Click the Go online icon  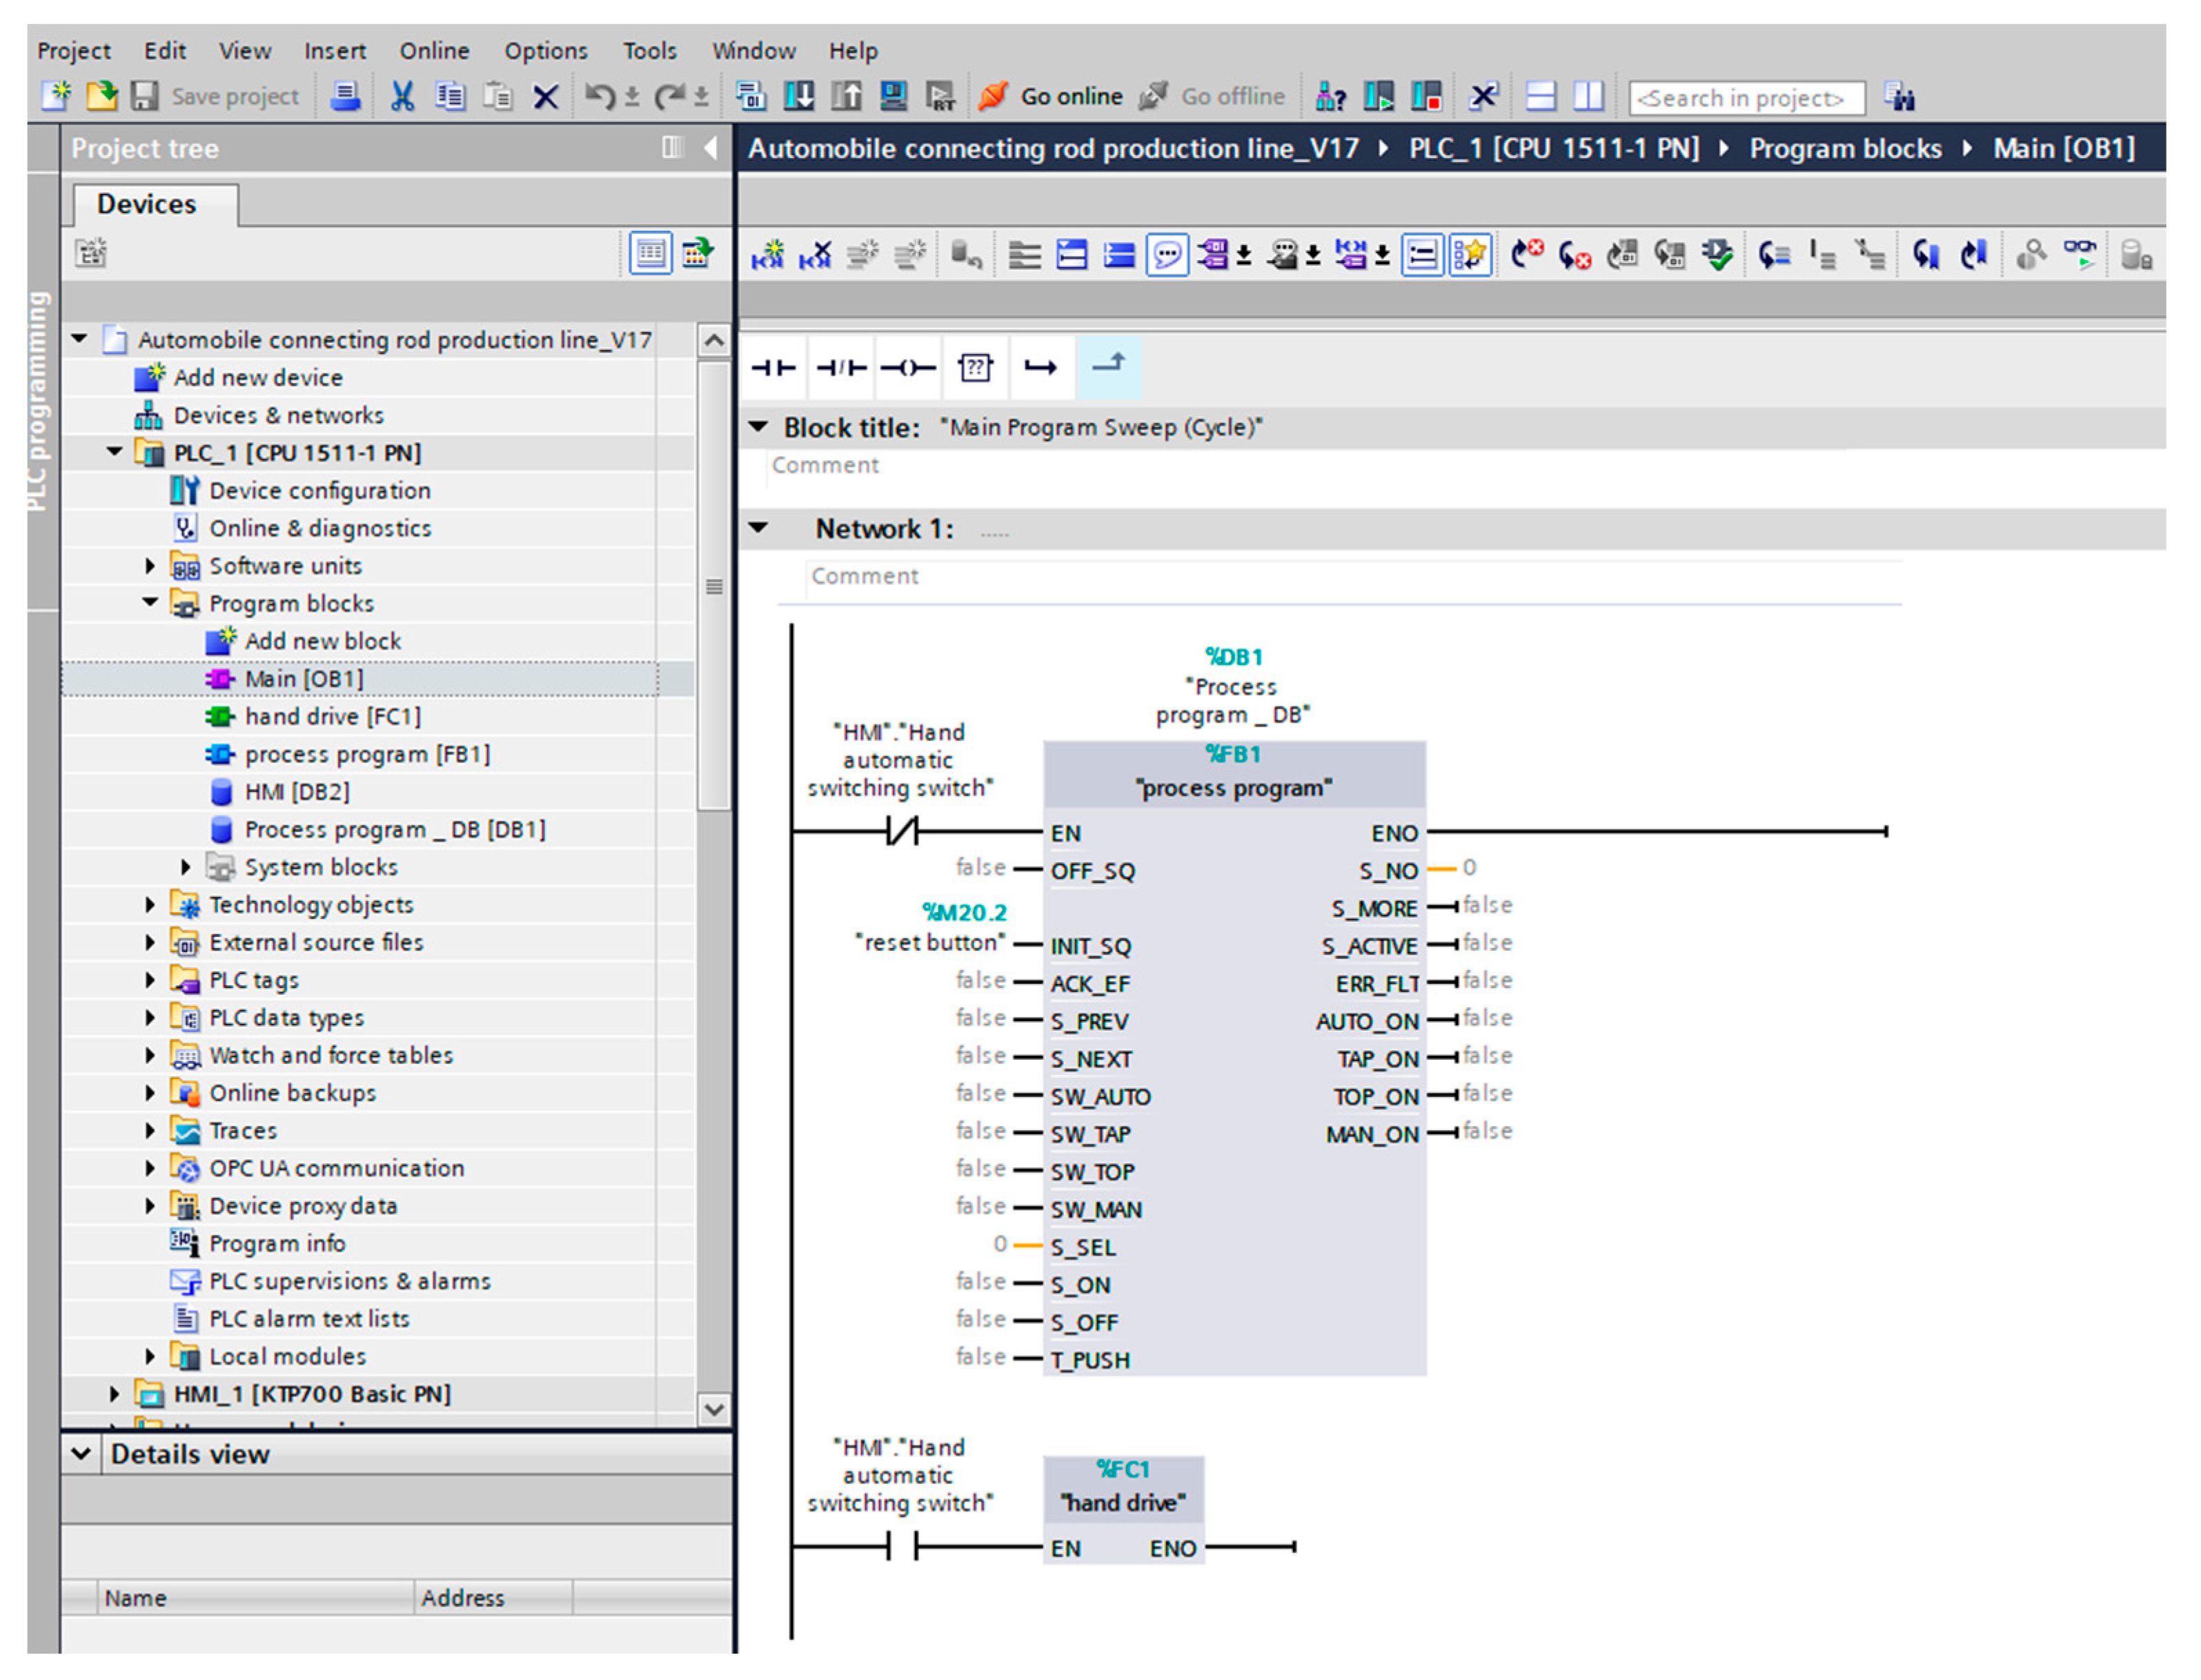(x=992, y=97)
